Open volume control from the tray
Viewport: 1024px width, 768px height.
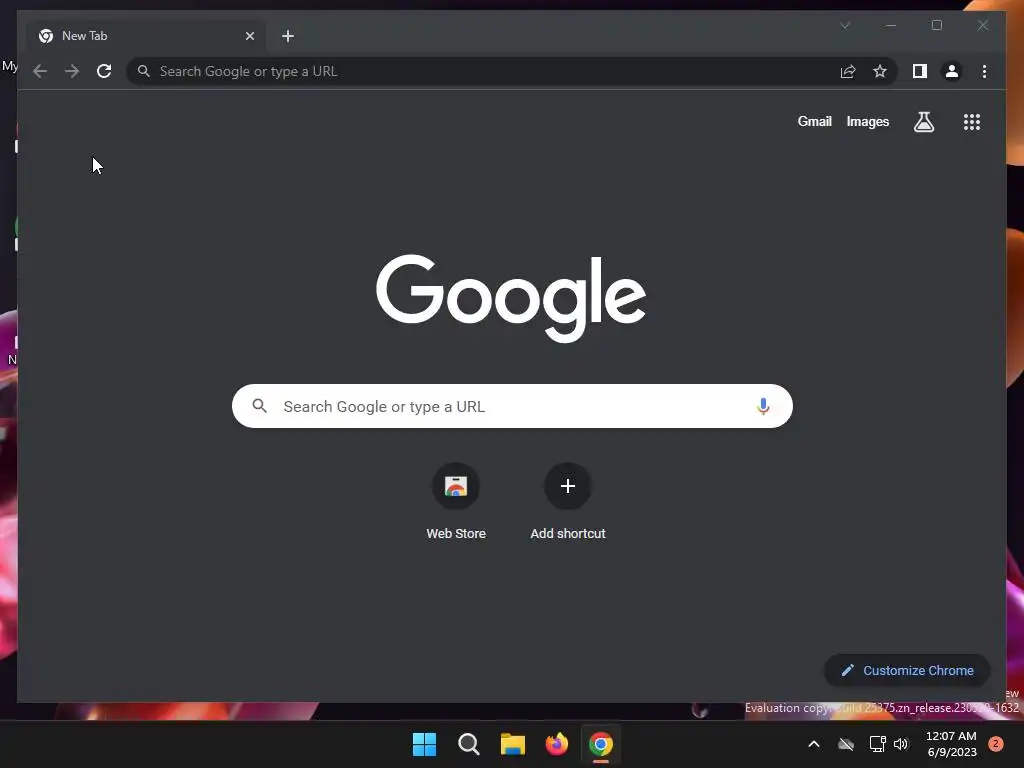pyautogui.click(x=902, y=744)
